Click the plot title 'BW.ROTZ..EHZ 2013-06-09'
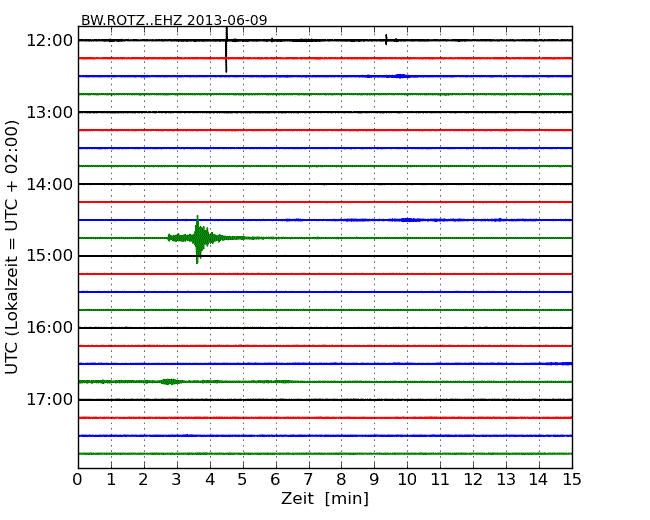Viewport: 650px width, 520px height. pyautogui.click(x=174, y=20)
